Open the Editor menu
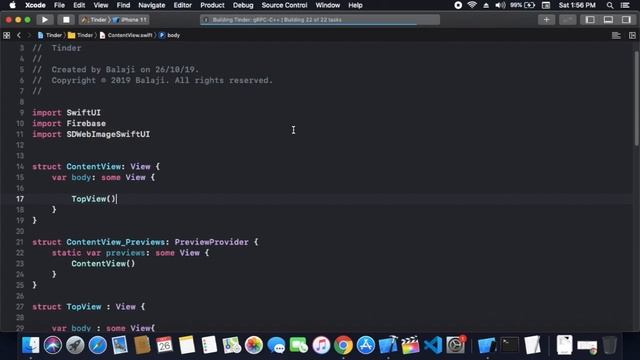Image resolution: width=640 pixels, height=360 pixels. (182, 5)
